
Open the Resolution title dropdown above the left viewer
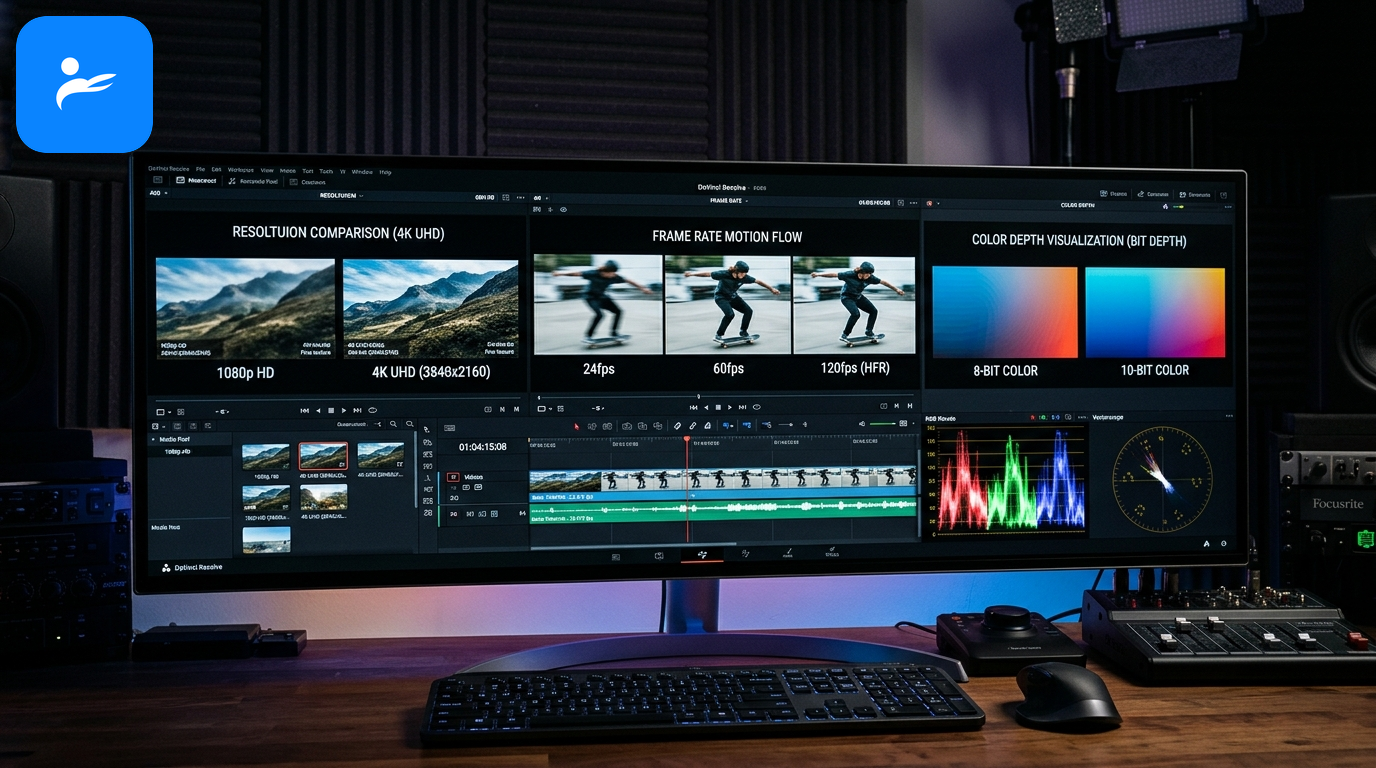[x=340, y=196]
